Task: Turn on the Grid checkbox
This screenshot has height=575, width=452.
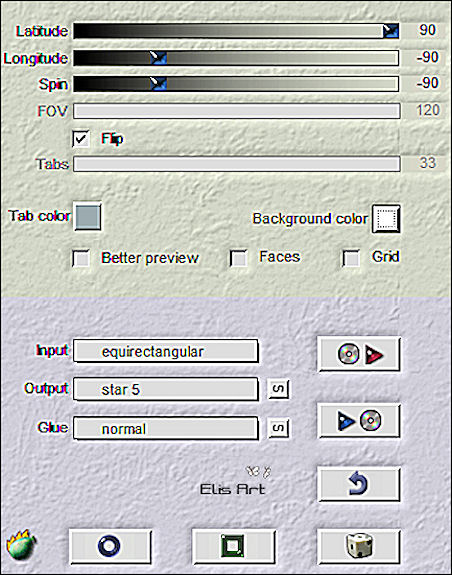Action: [351, 258]
